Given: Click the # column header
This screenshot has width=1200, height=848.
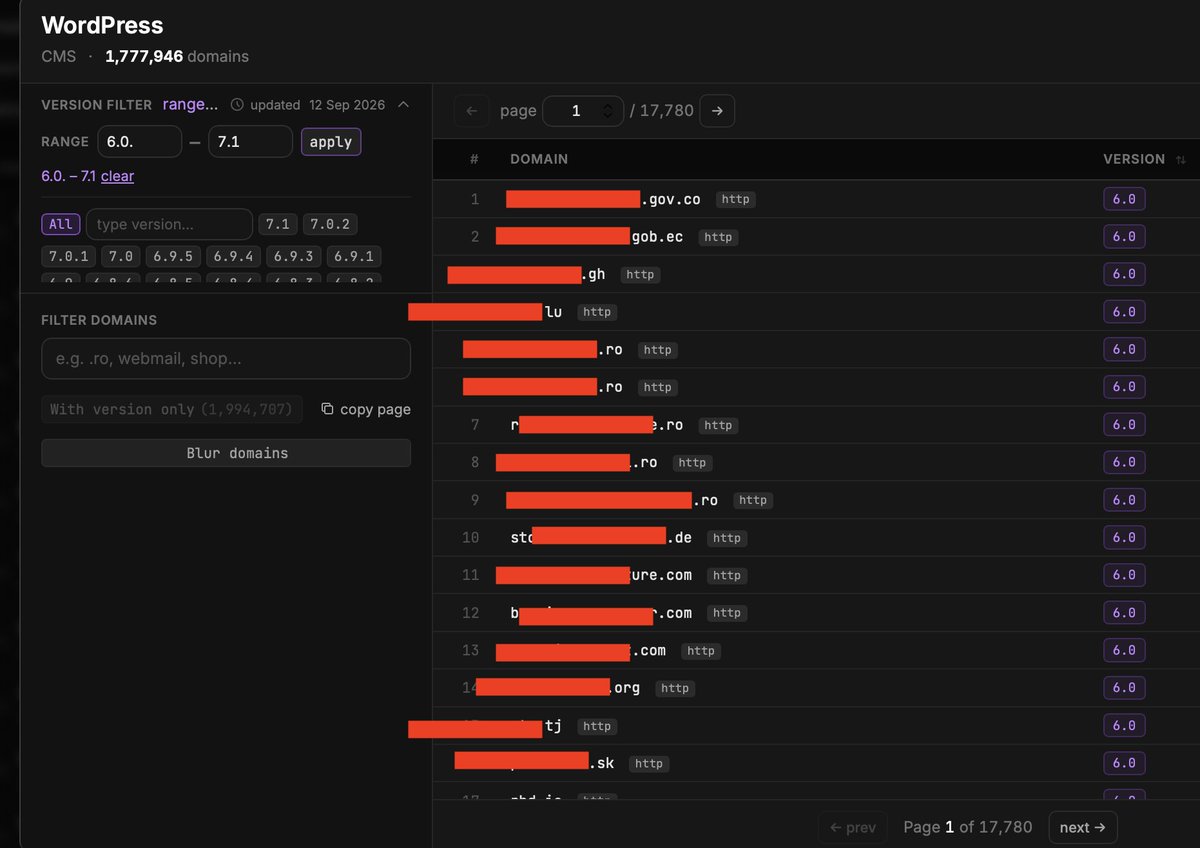Looking at the screenshot, I should 474,159.
